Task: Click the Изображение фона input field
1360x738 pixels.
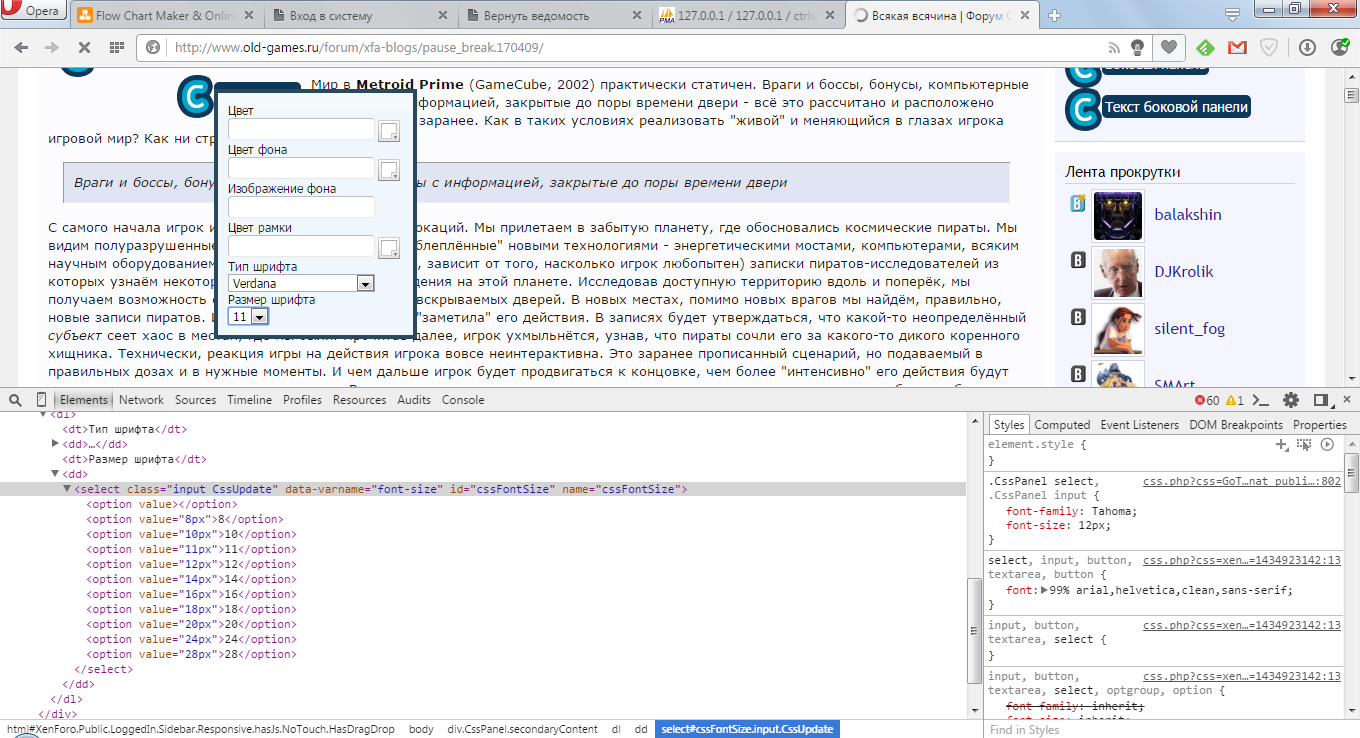Action: click(301, 207)
